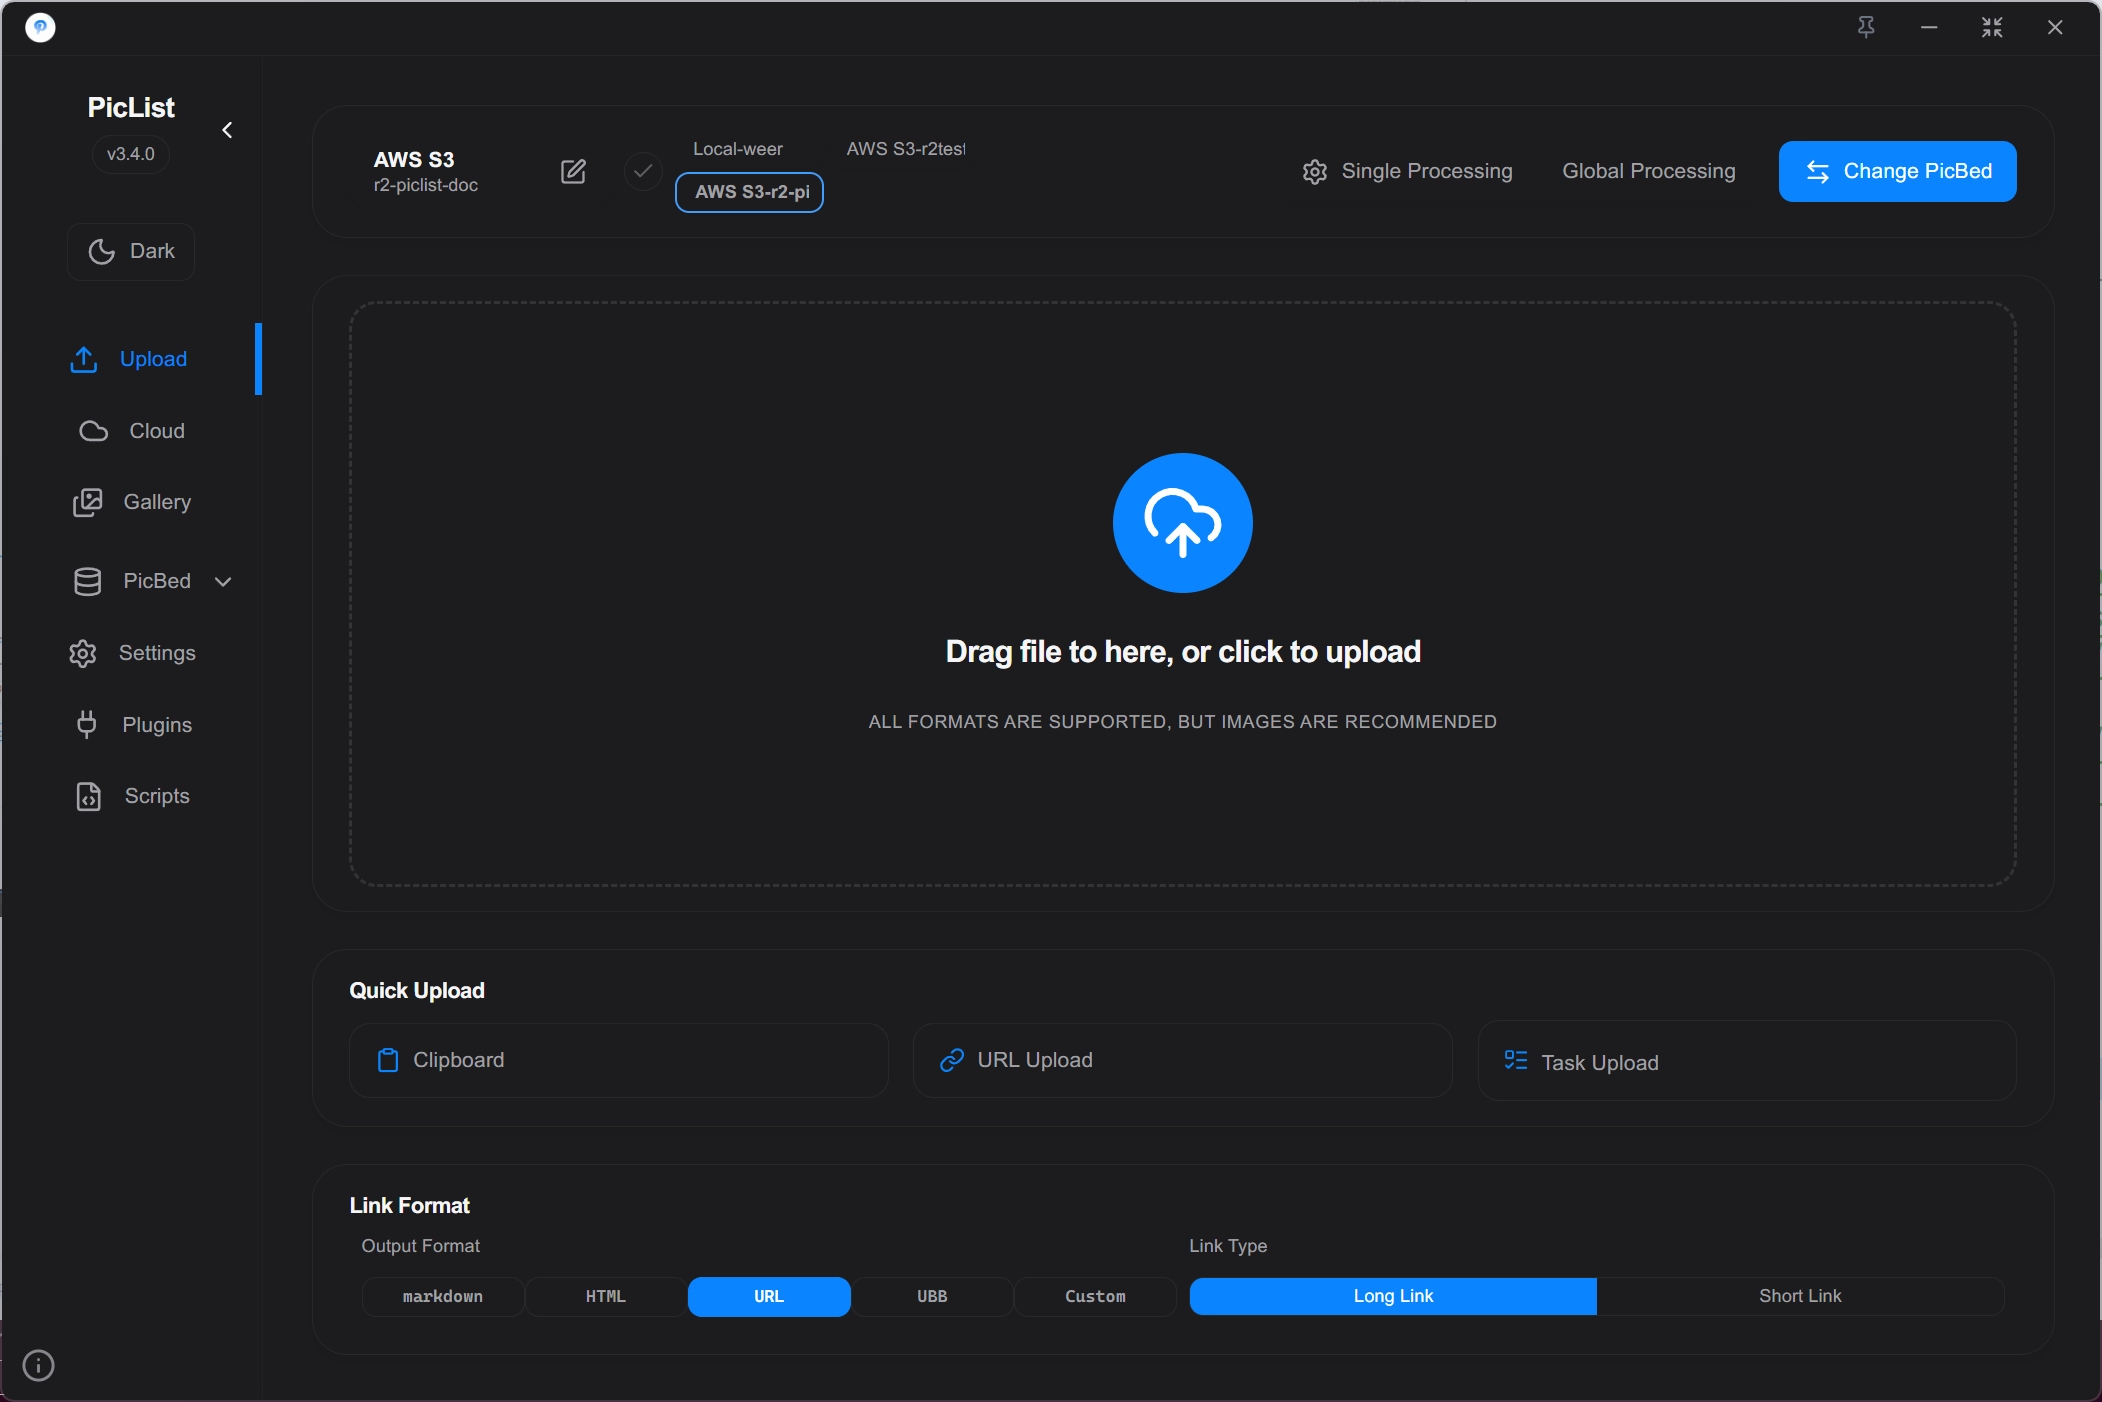
Task: Open Single Processing settings
Action: [x=1408, y=171]
